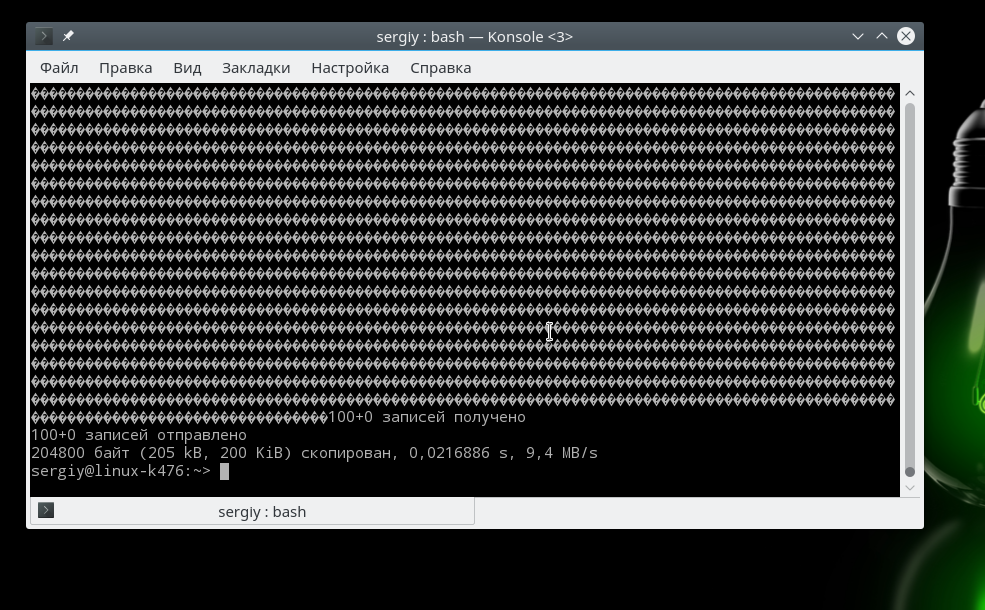Open the Закладки menu
This screenshot has width=985, height=610.
256,68
